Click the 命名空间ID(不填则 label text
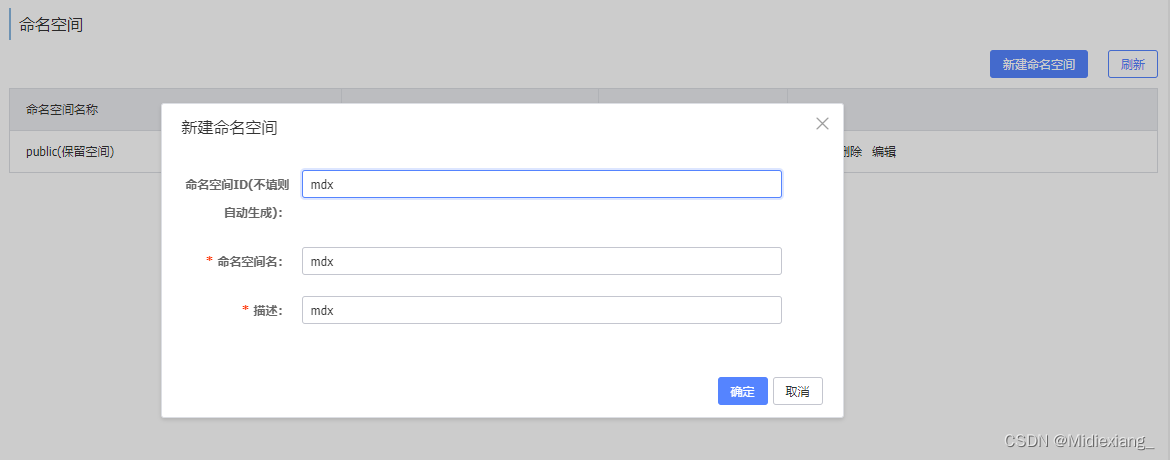1170x460 pixels. point(237,184)
